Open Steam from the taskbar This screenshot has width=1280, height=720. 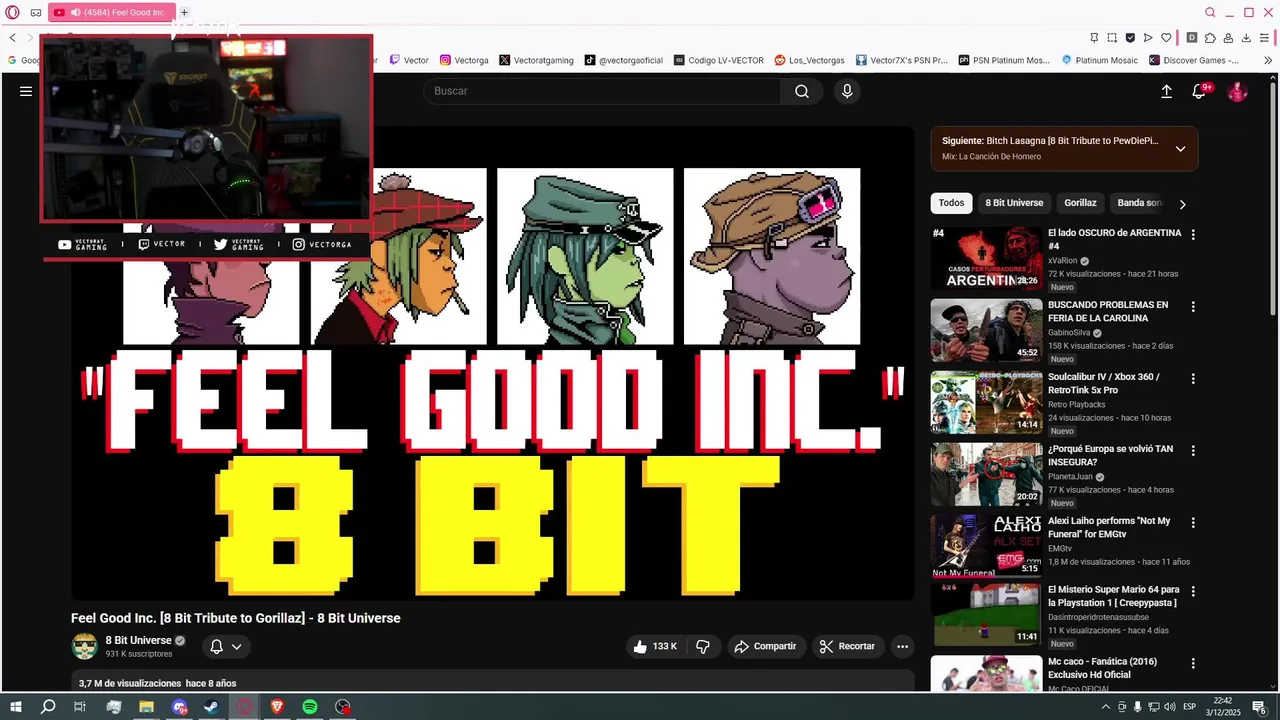pos(212,706)
